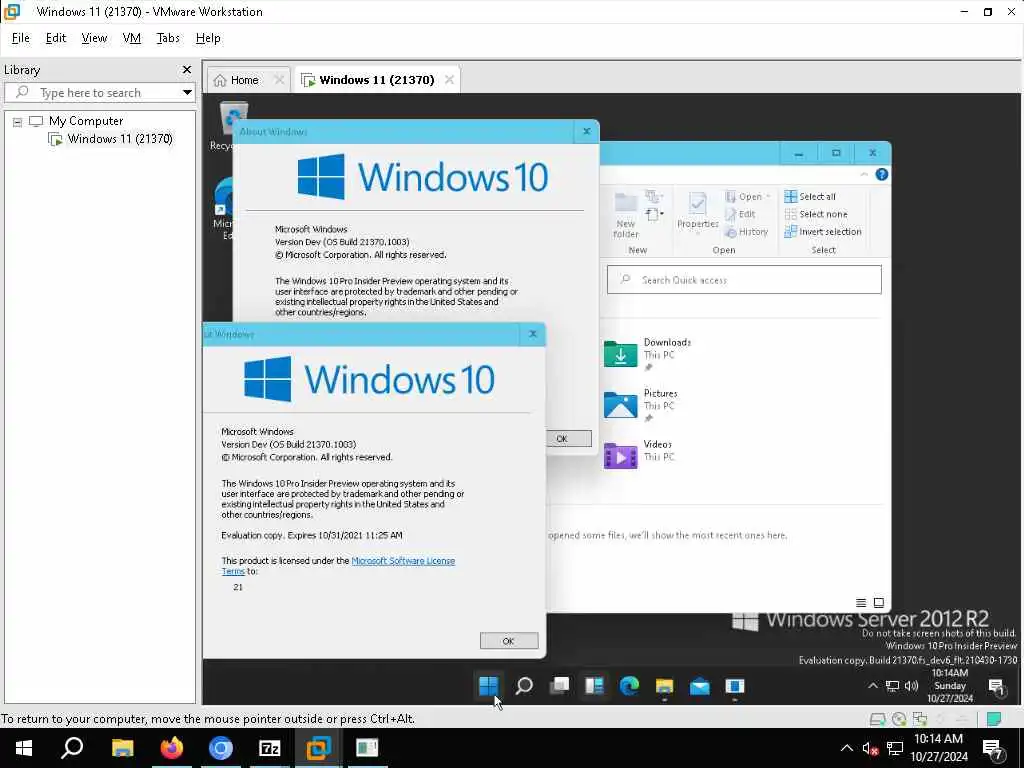Open host File Explorer taskbar icon
This screenshot has height=768, width=1024.
click(122, 748)
